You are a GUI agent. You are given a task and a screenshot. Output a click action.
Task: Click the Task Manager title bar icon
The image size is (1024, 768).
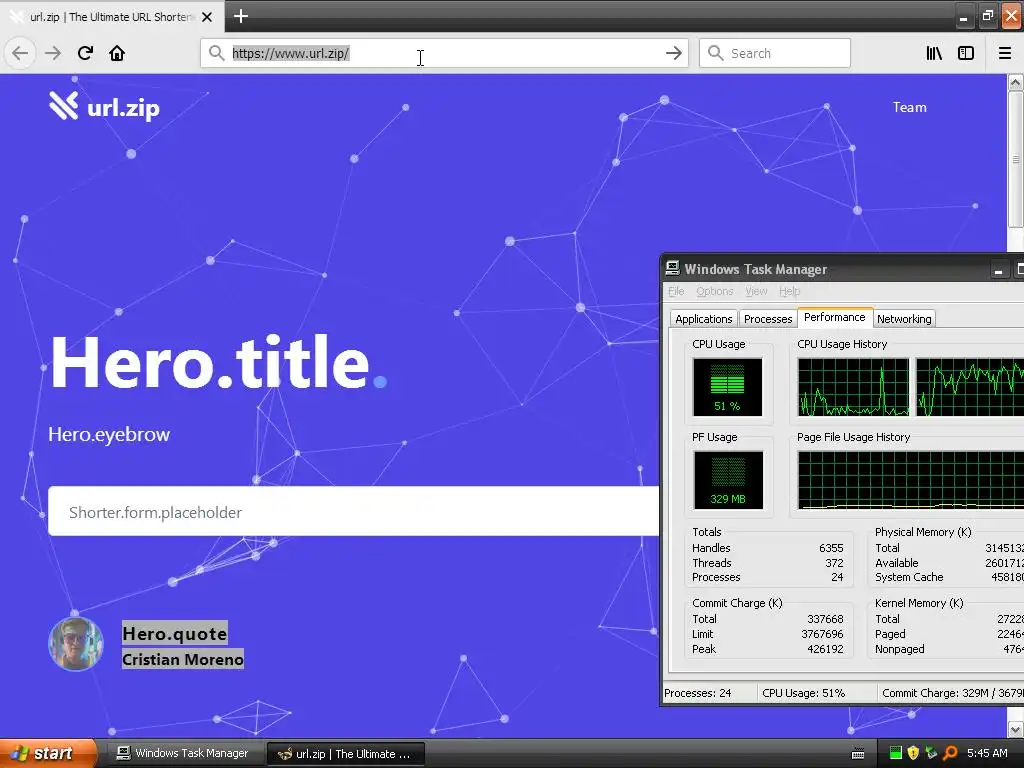(x=672, y=268)
